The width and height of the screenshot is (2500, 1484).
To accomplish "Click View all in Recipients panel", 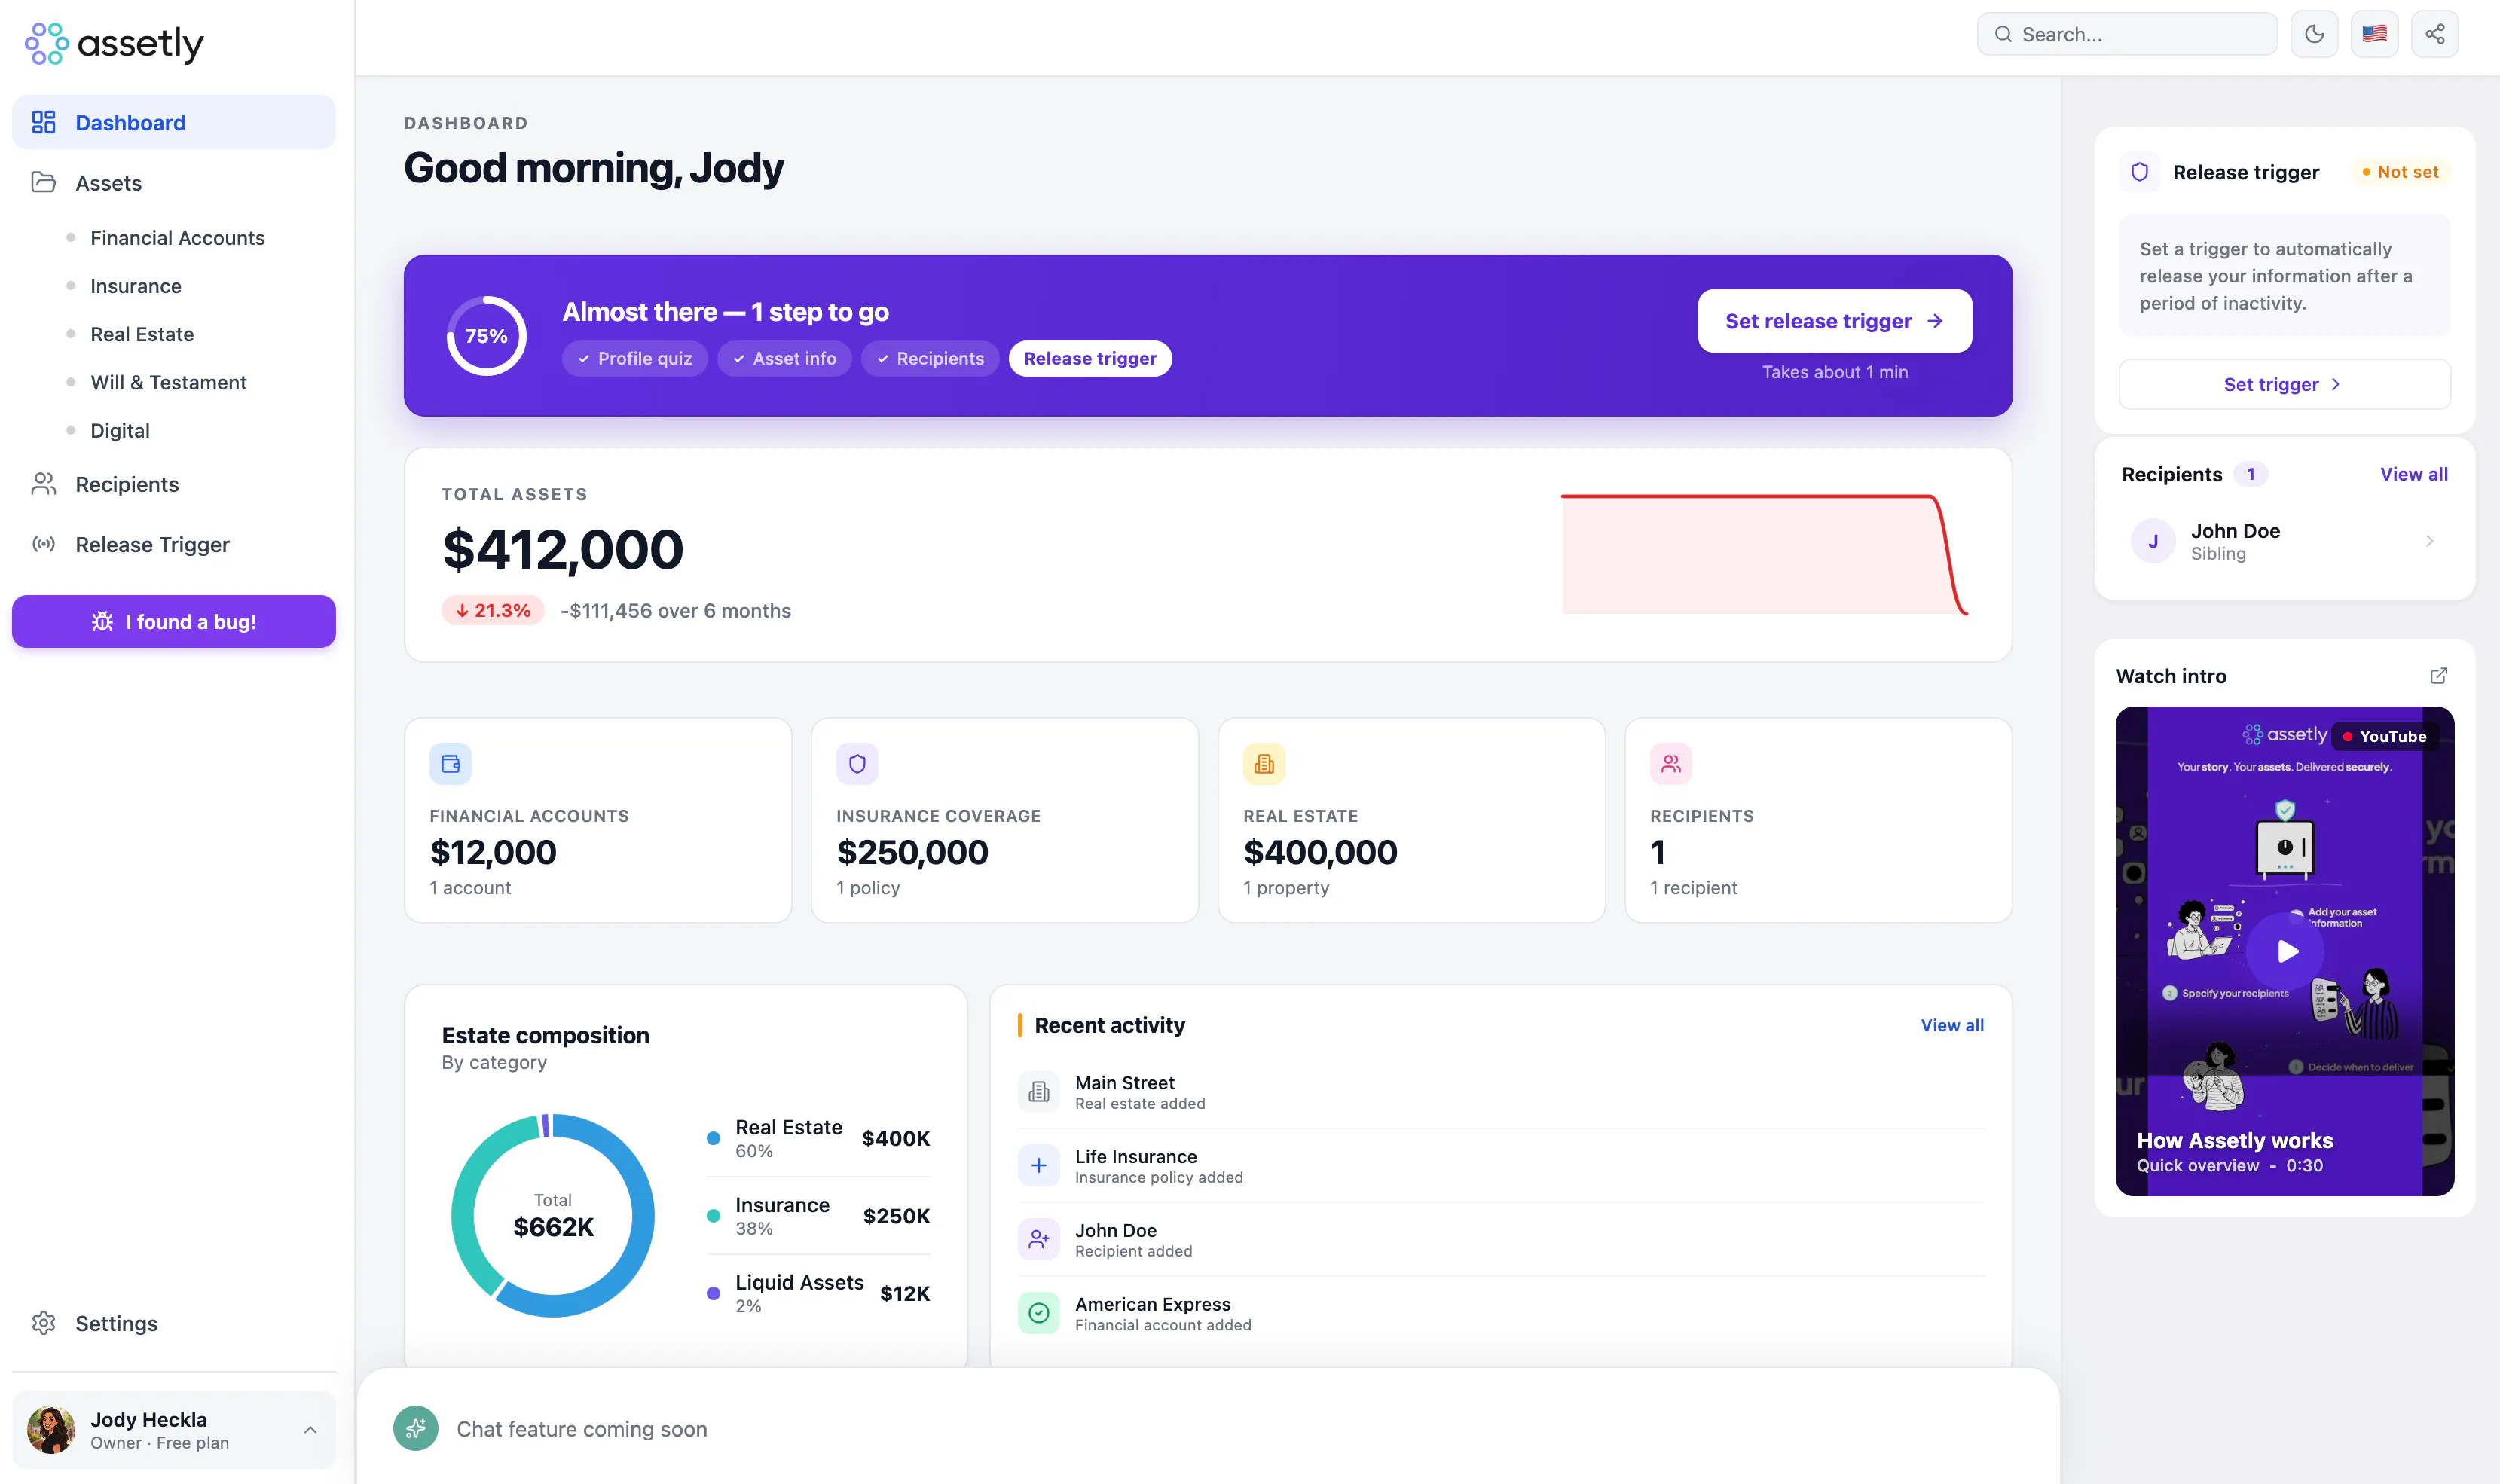I will coord(2414,474).
